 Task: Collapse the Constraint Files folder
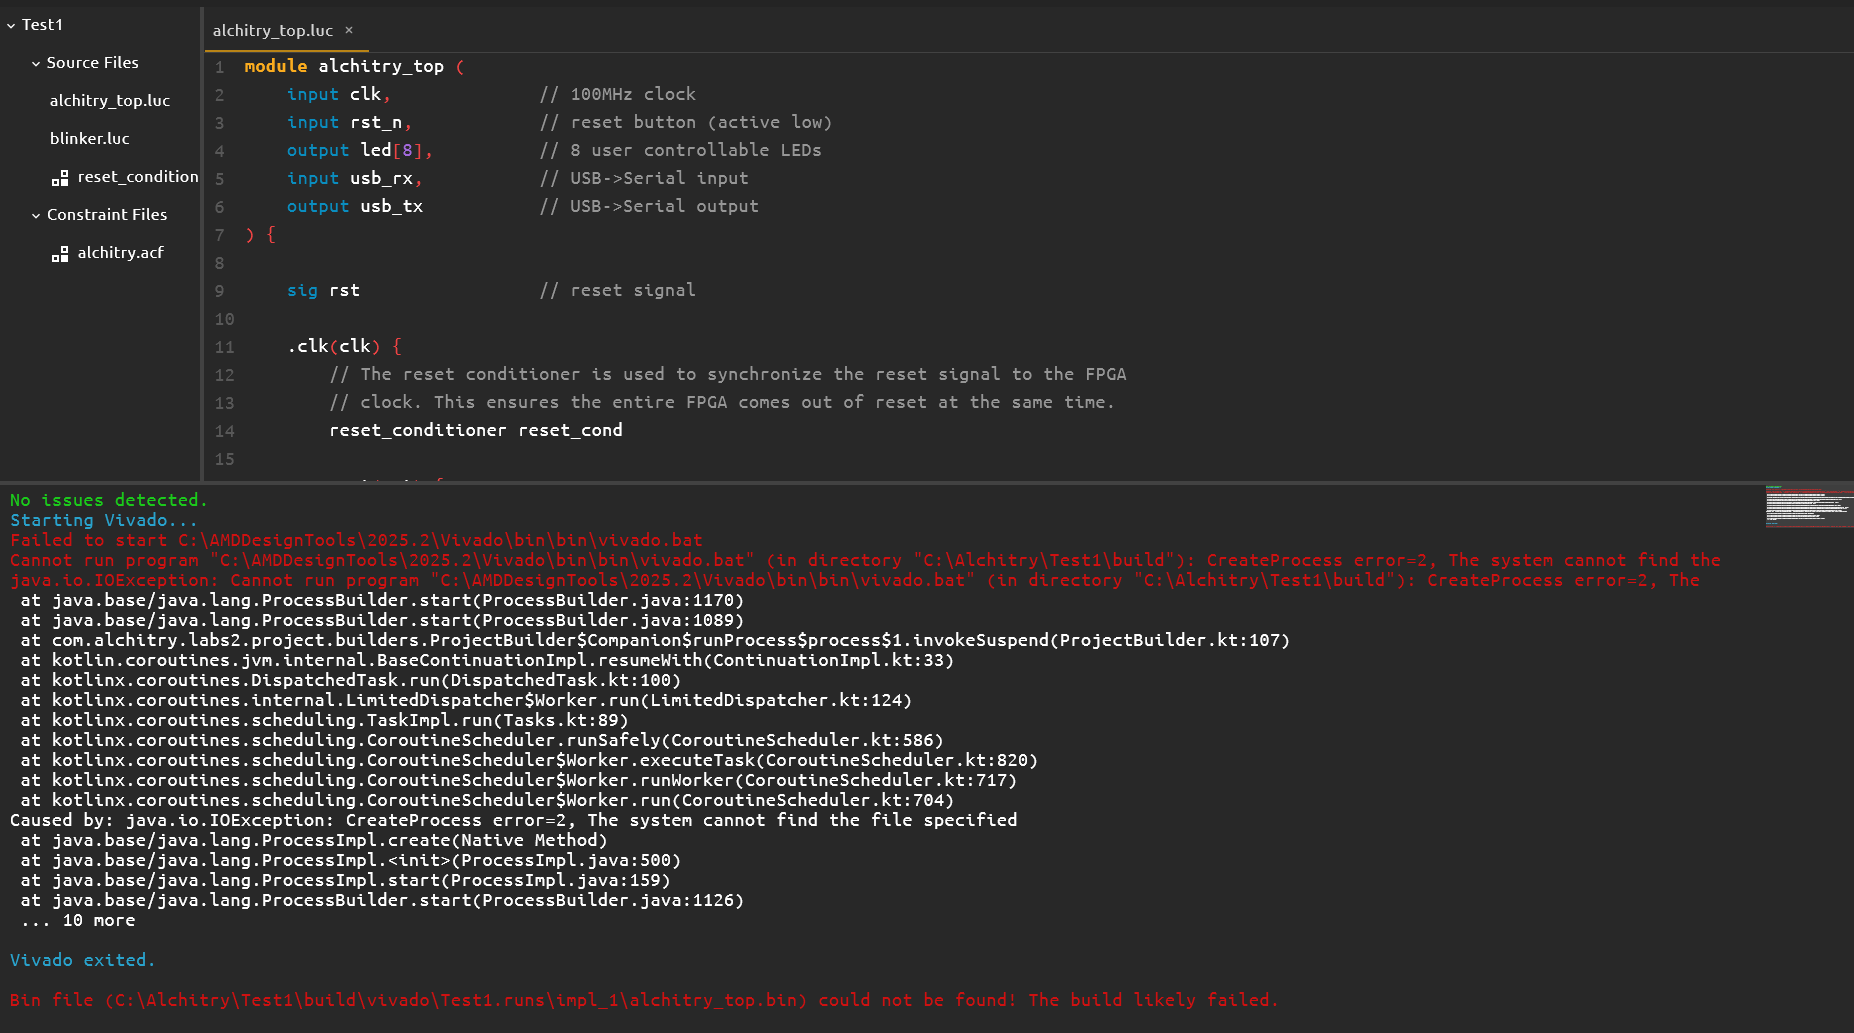point(34,214)
